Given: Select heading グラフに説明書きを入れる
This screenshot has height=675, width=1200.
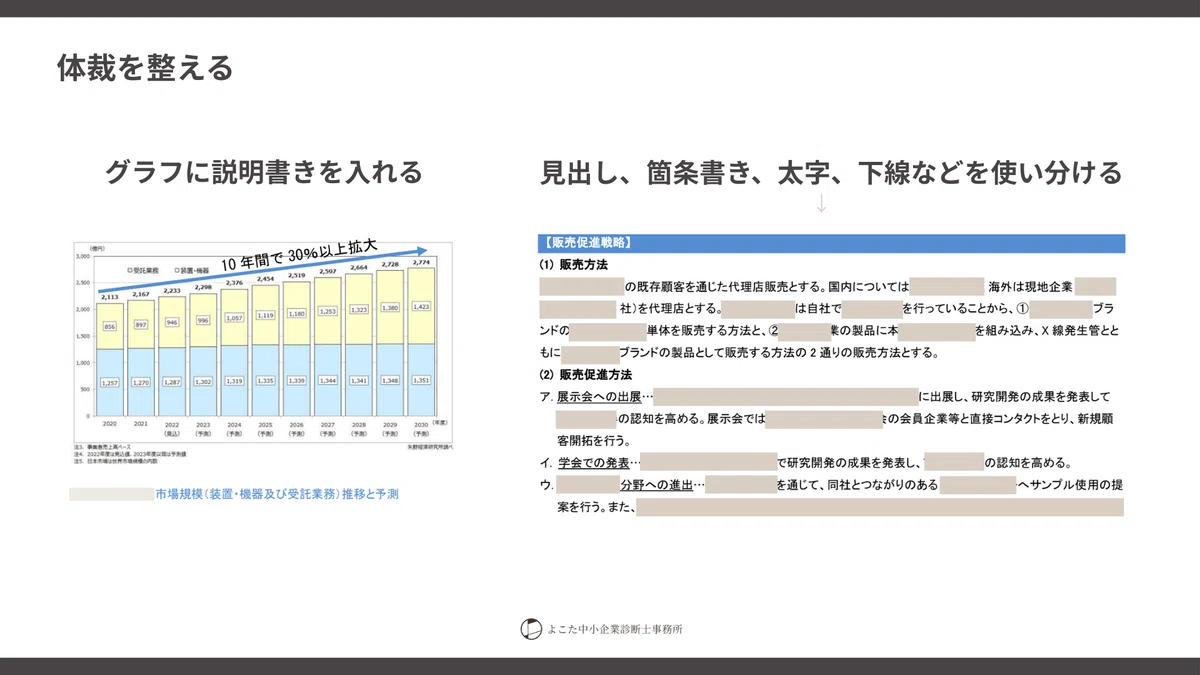Looking at the screenshot, I should point(263,172).
